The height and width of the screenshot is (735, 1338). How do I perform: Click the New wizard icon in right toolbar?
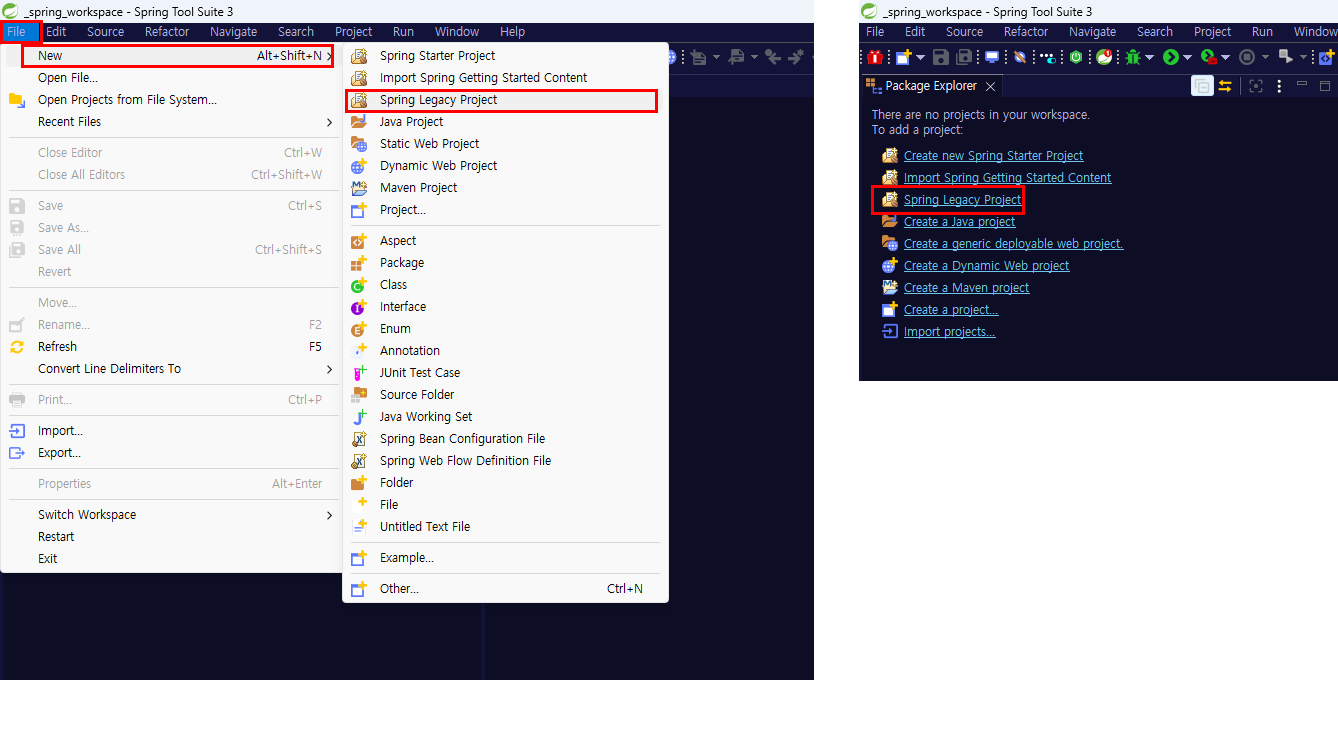tap(903, 57)
